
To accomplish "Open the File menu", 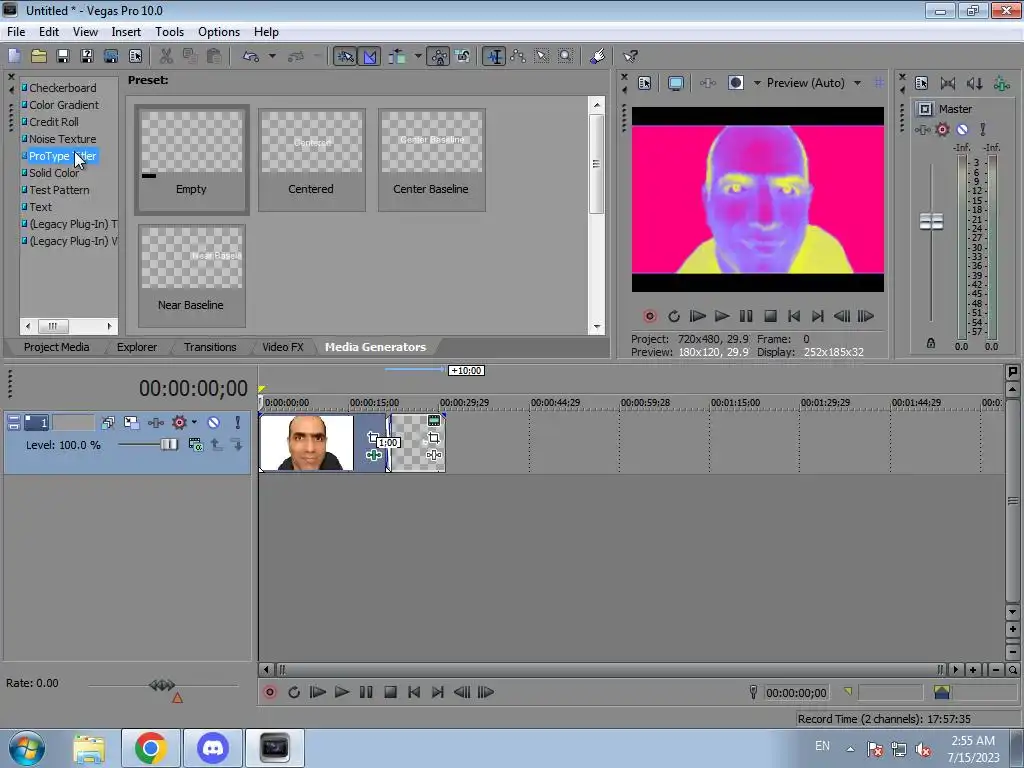I will [16, 32].
